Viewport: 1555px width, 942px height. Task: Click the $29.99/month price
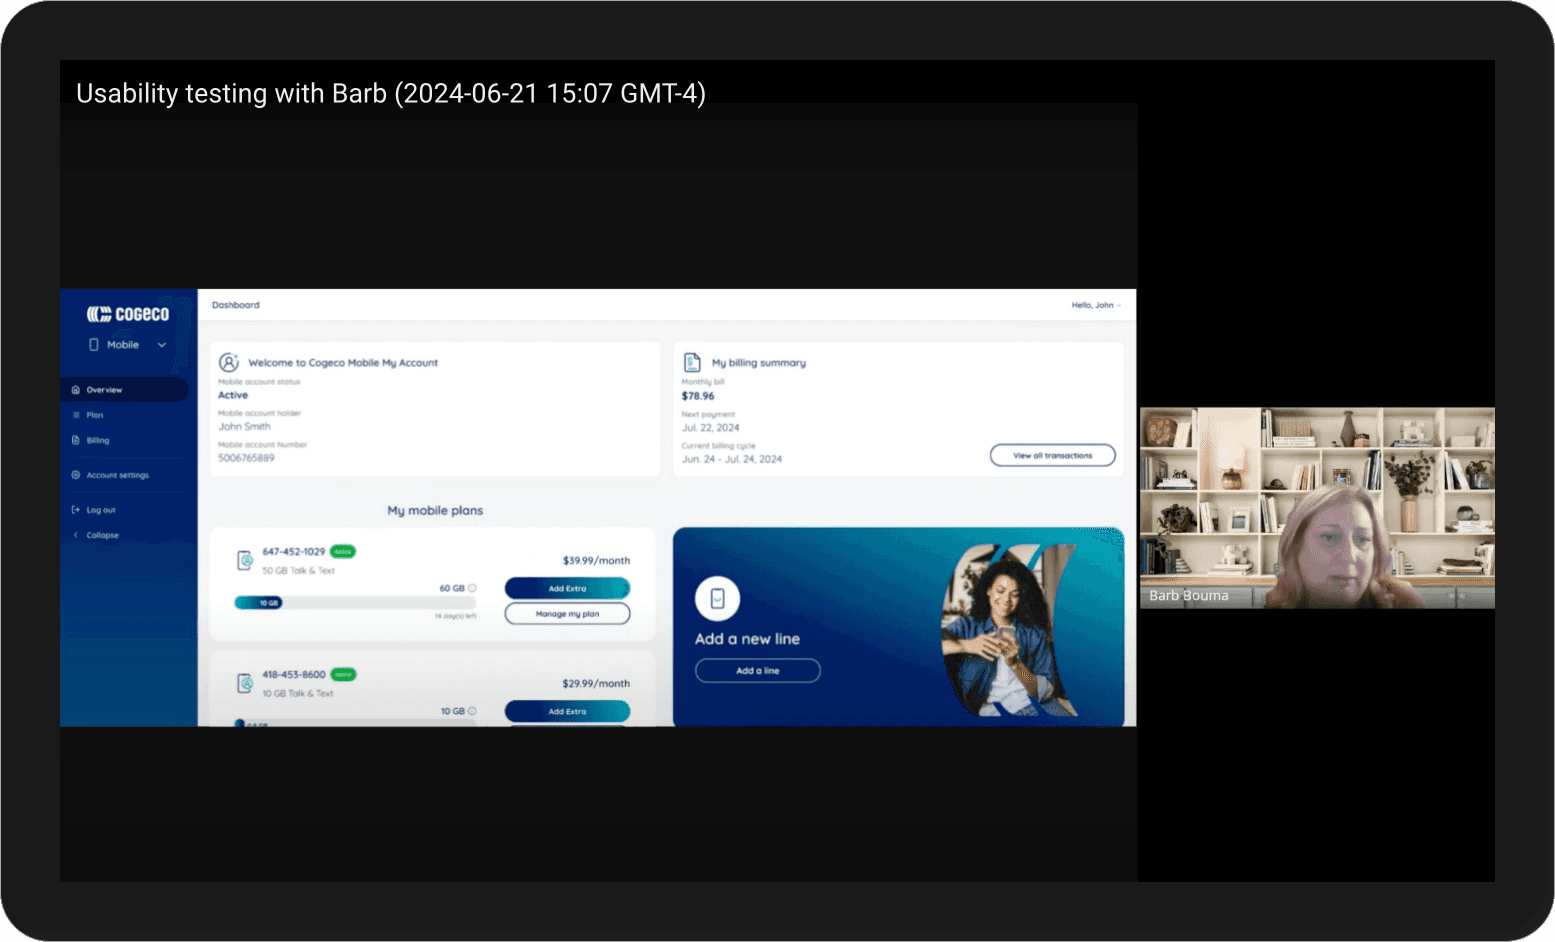(596, 684)
